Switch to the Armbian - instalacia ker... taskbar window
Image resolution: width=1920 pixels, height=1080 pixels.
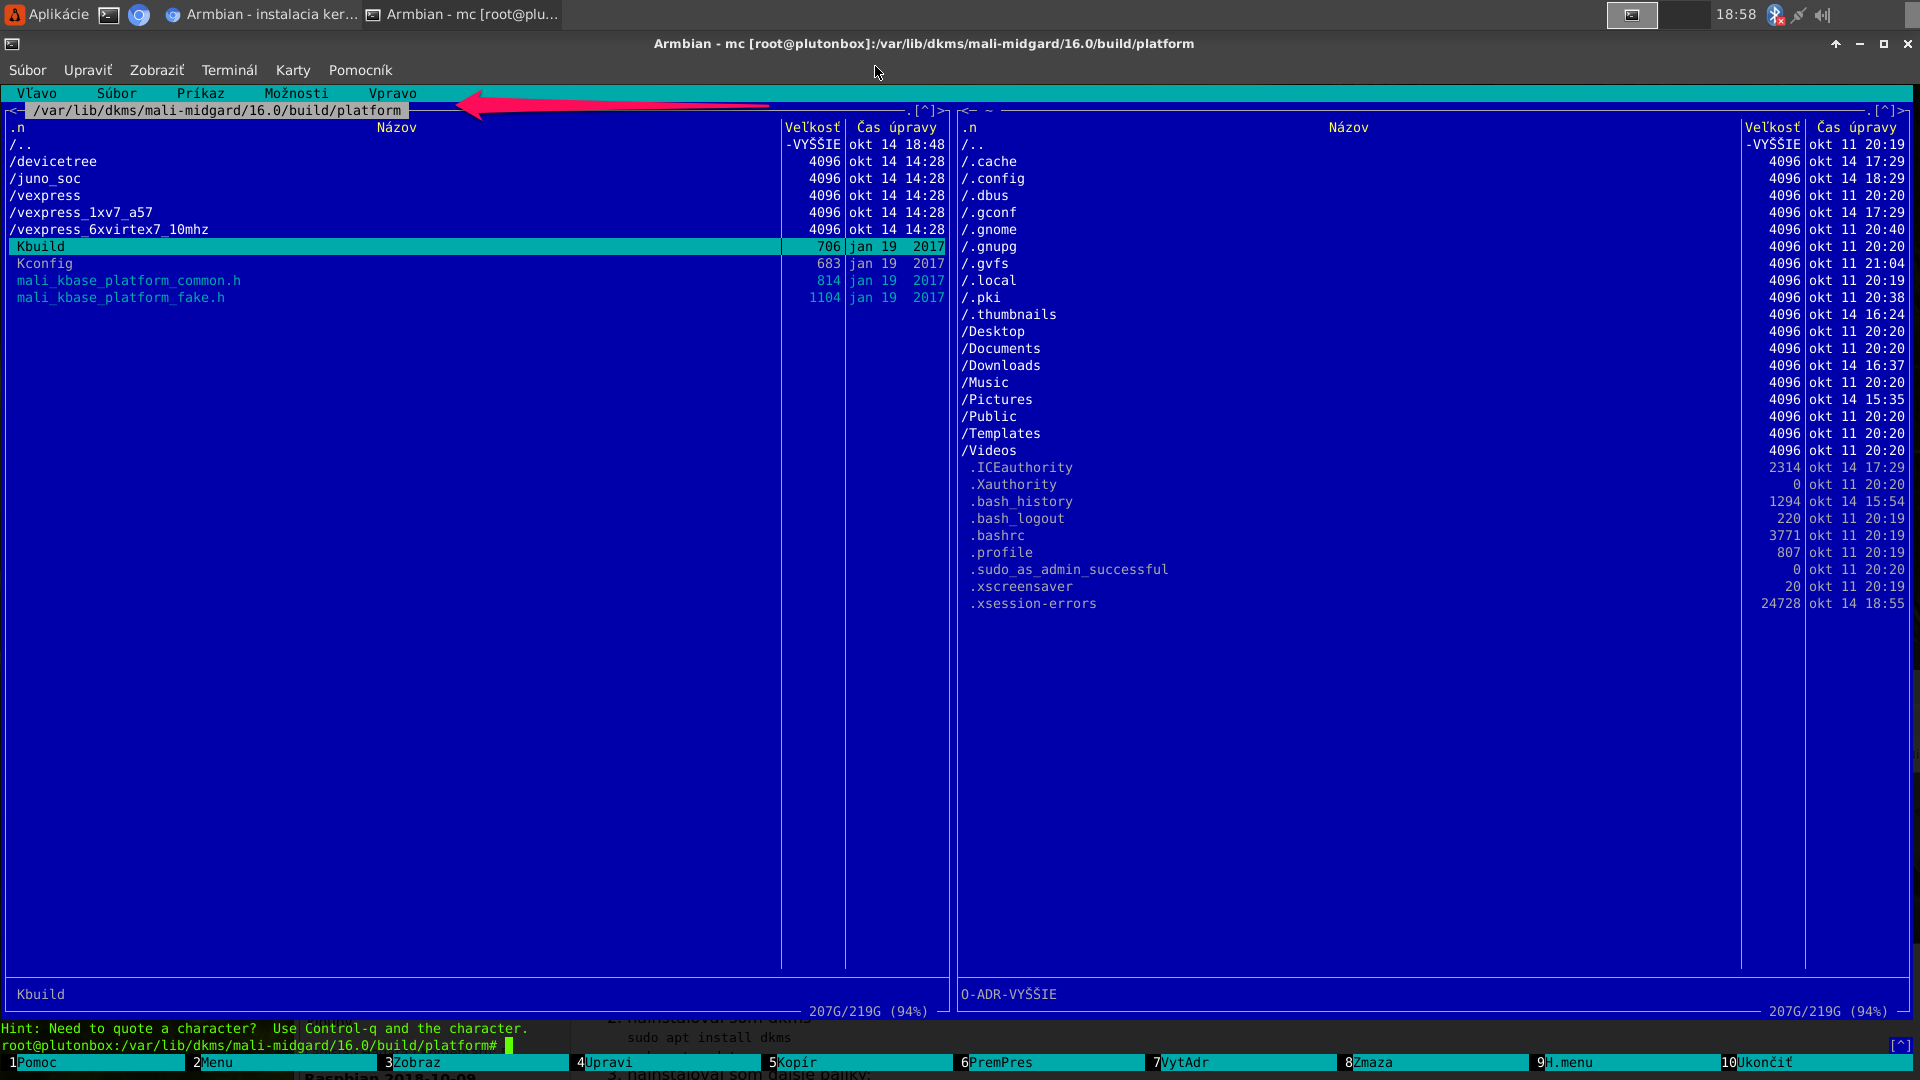click(x=261, y=14)
